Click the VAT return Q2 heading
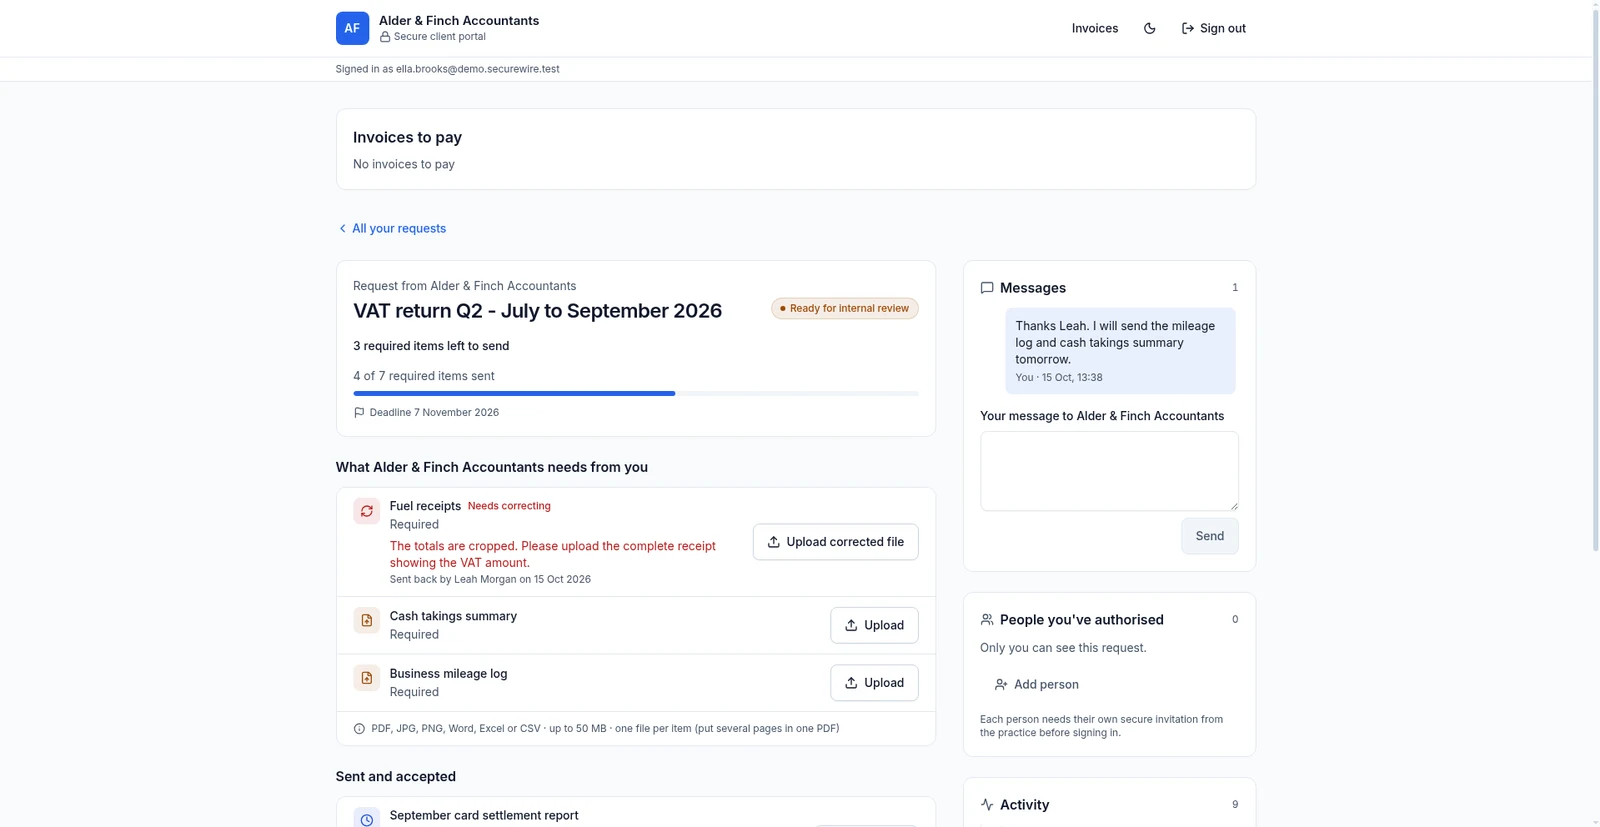The width and height of the screenshot is (1600, 827). (x=537, y=311)
